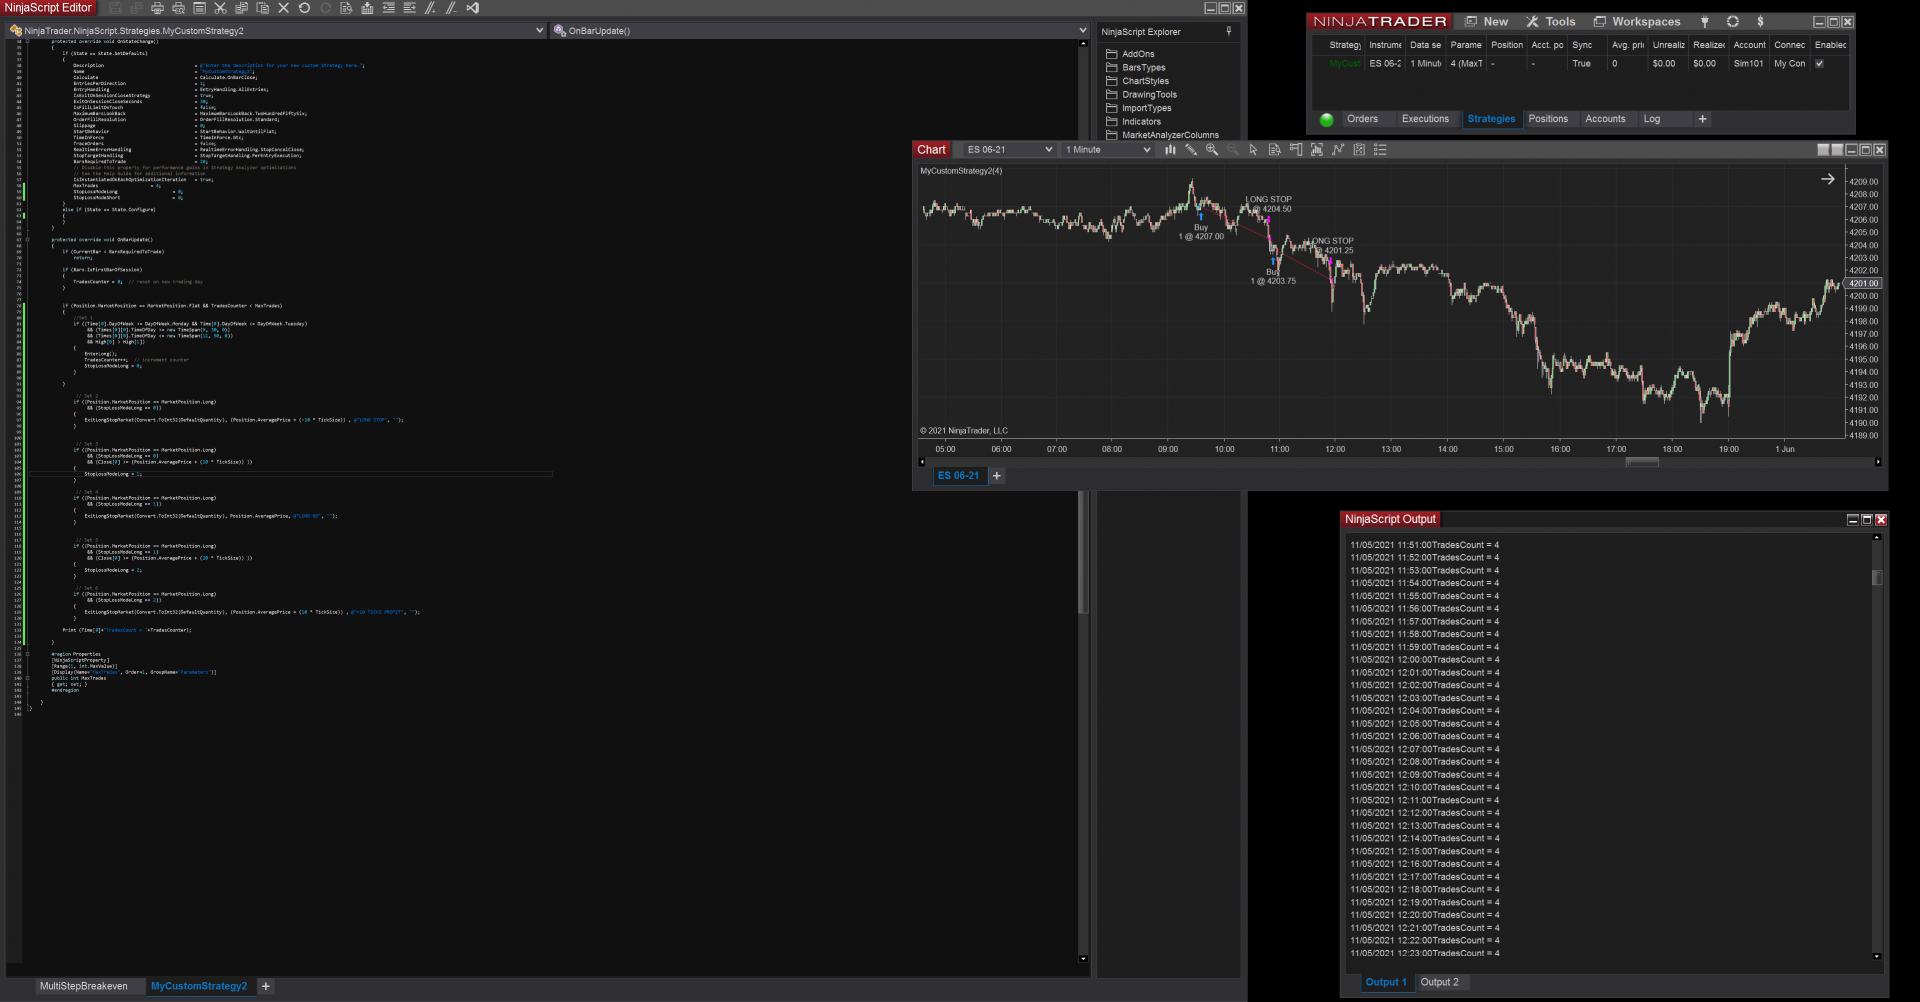The height and width of the screenshot is (1002, 1920).
Task: Uncomment selected lines in editor toolbar
Action: click(x=451, y=8)
